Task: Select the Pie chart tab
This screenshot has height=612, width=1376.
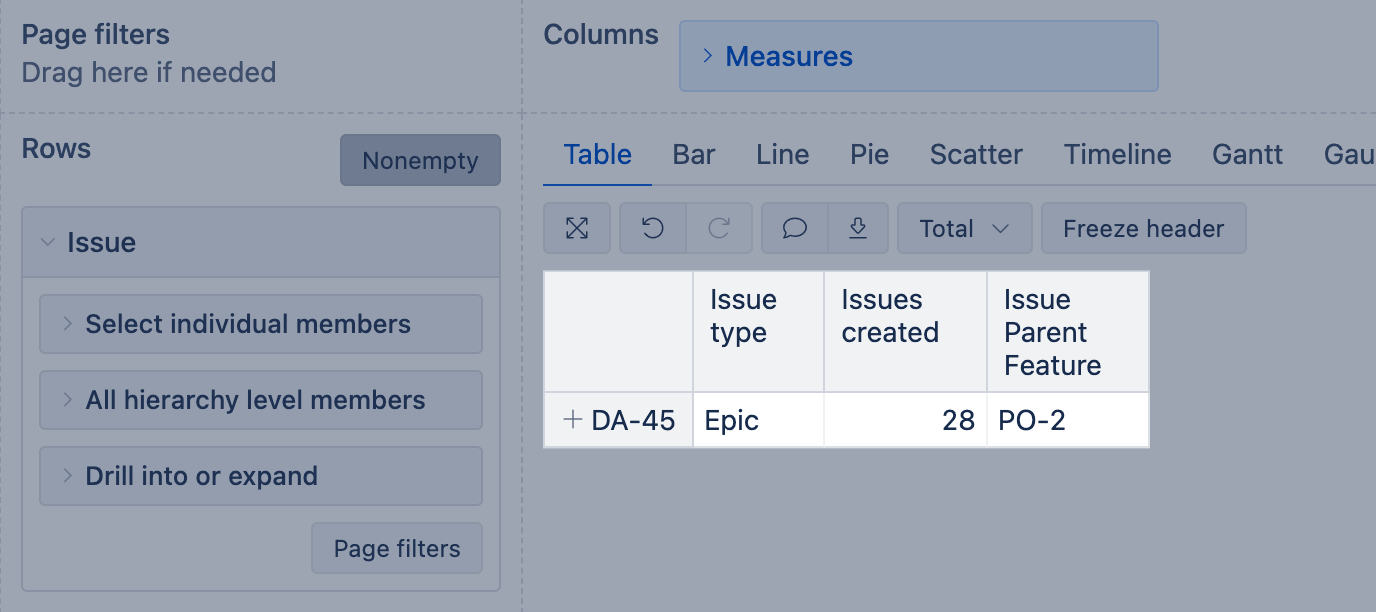Action: [x=870, y=155]
